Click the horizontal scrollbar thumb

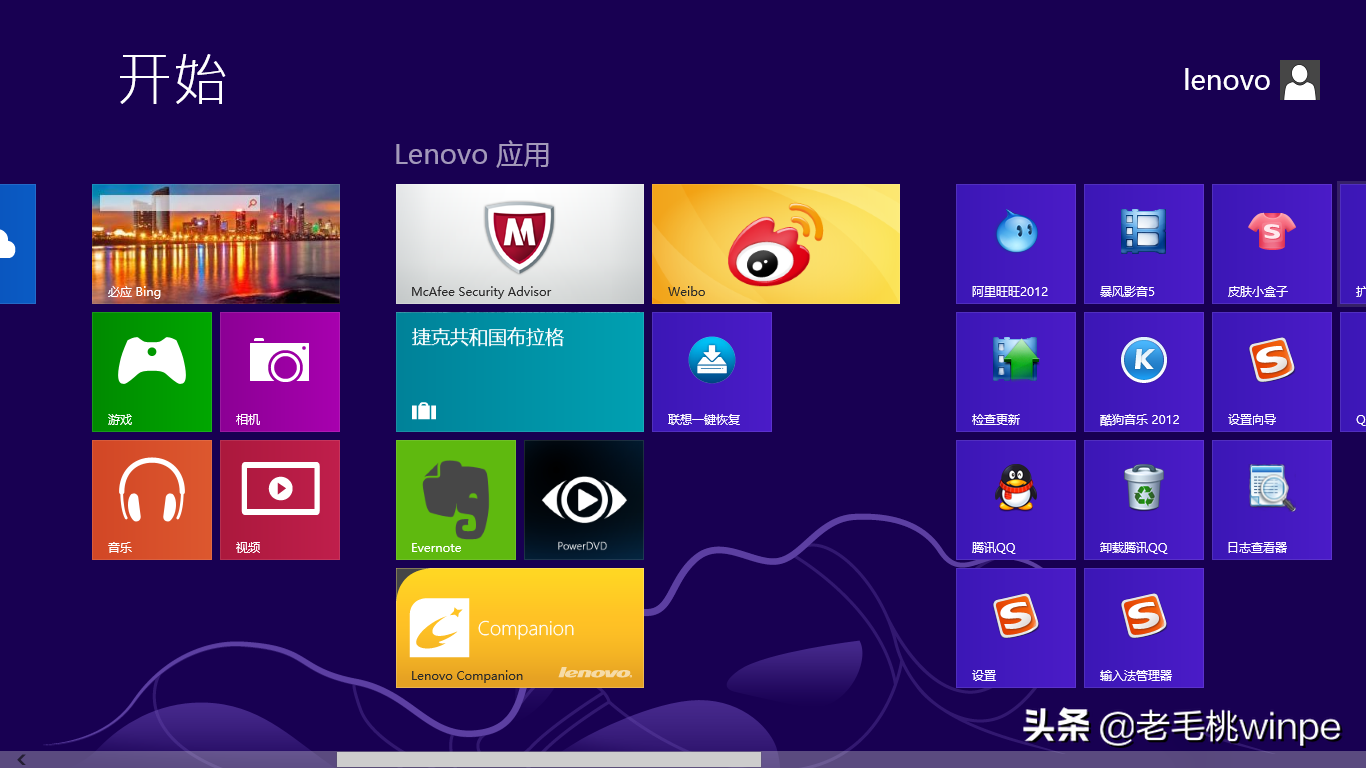[549, 760]
